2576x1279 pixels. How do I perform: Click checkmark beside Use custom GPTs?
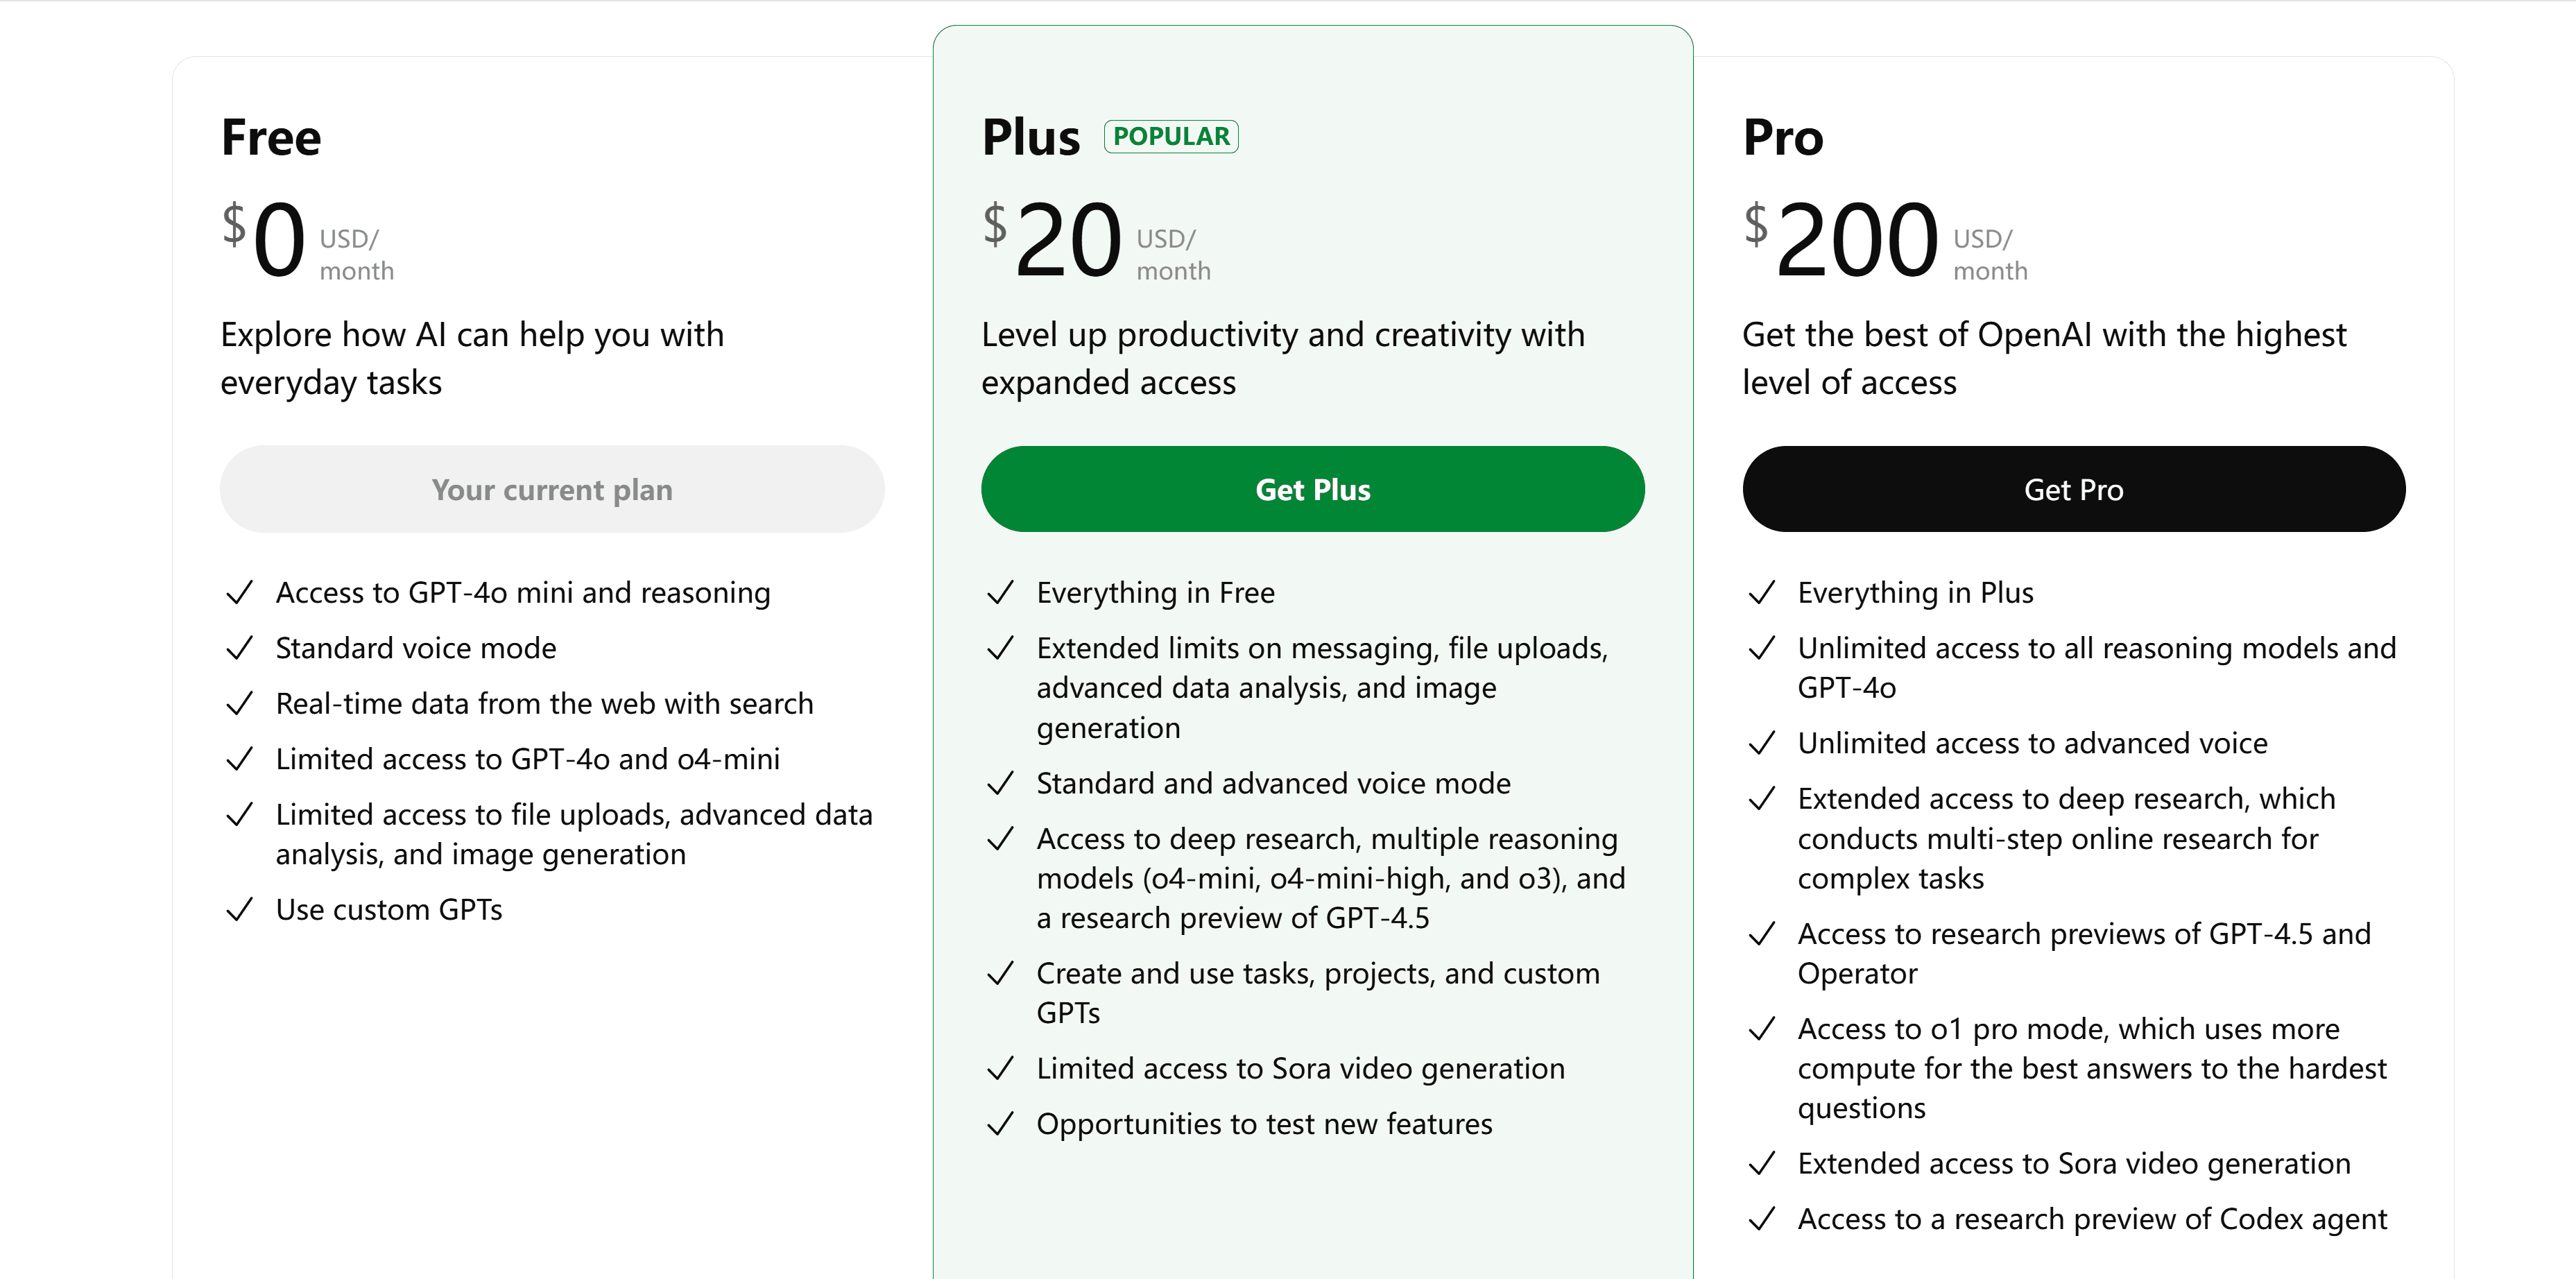tap(239, 910)
